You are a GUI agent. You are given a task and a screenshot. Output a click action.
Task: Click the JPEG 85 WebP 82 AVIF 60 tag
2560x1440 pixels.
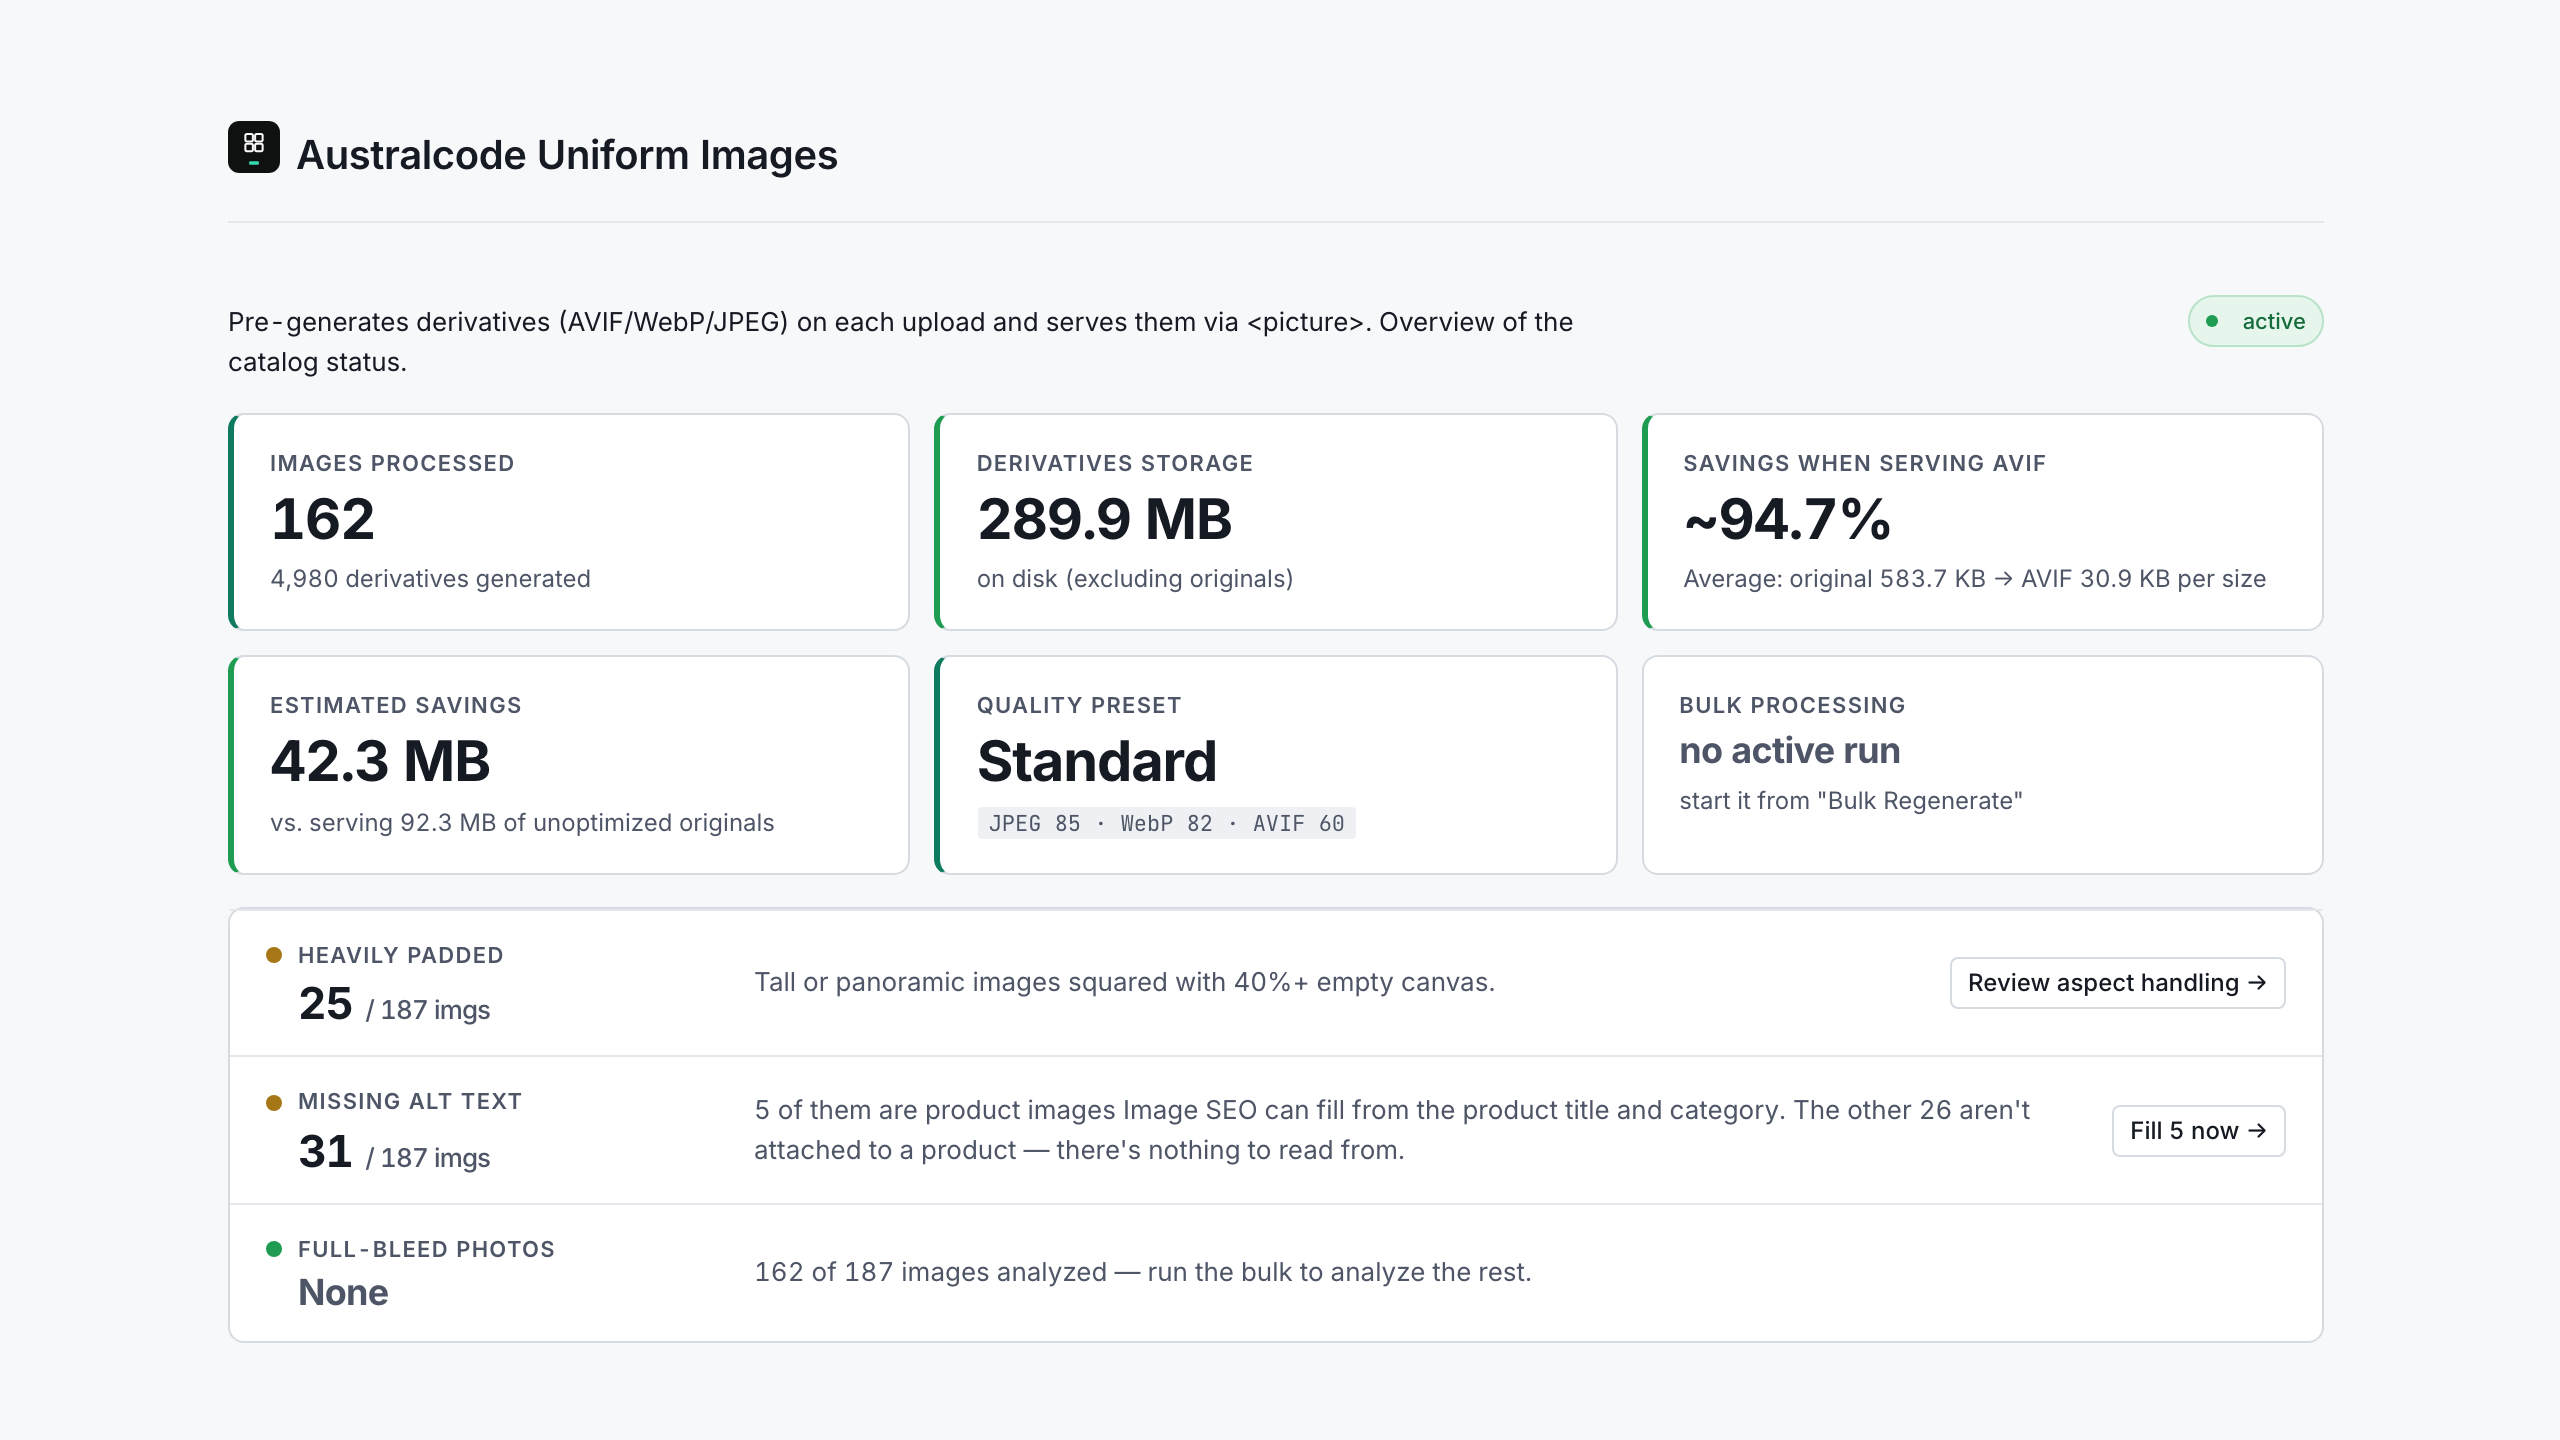pyautogui.click(x=1166, y=823)
